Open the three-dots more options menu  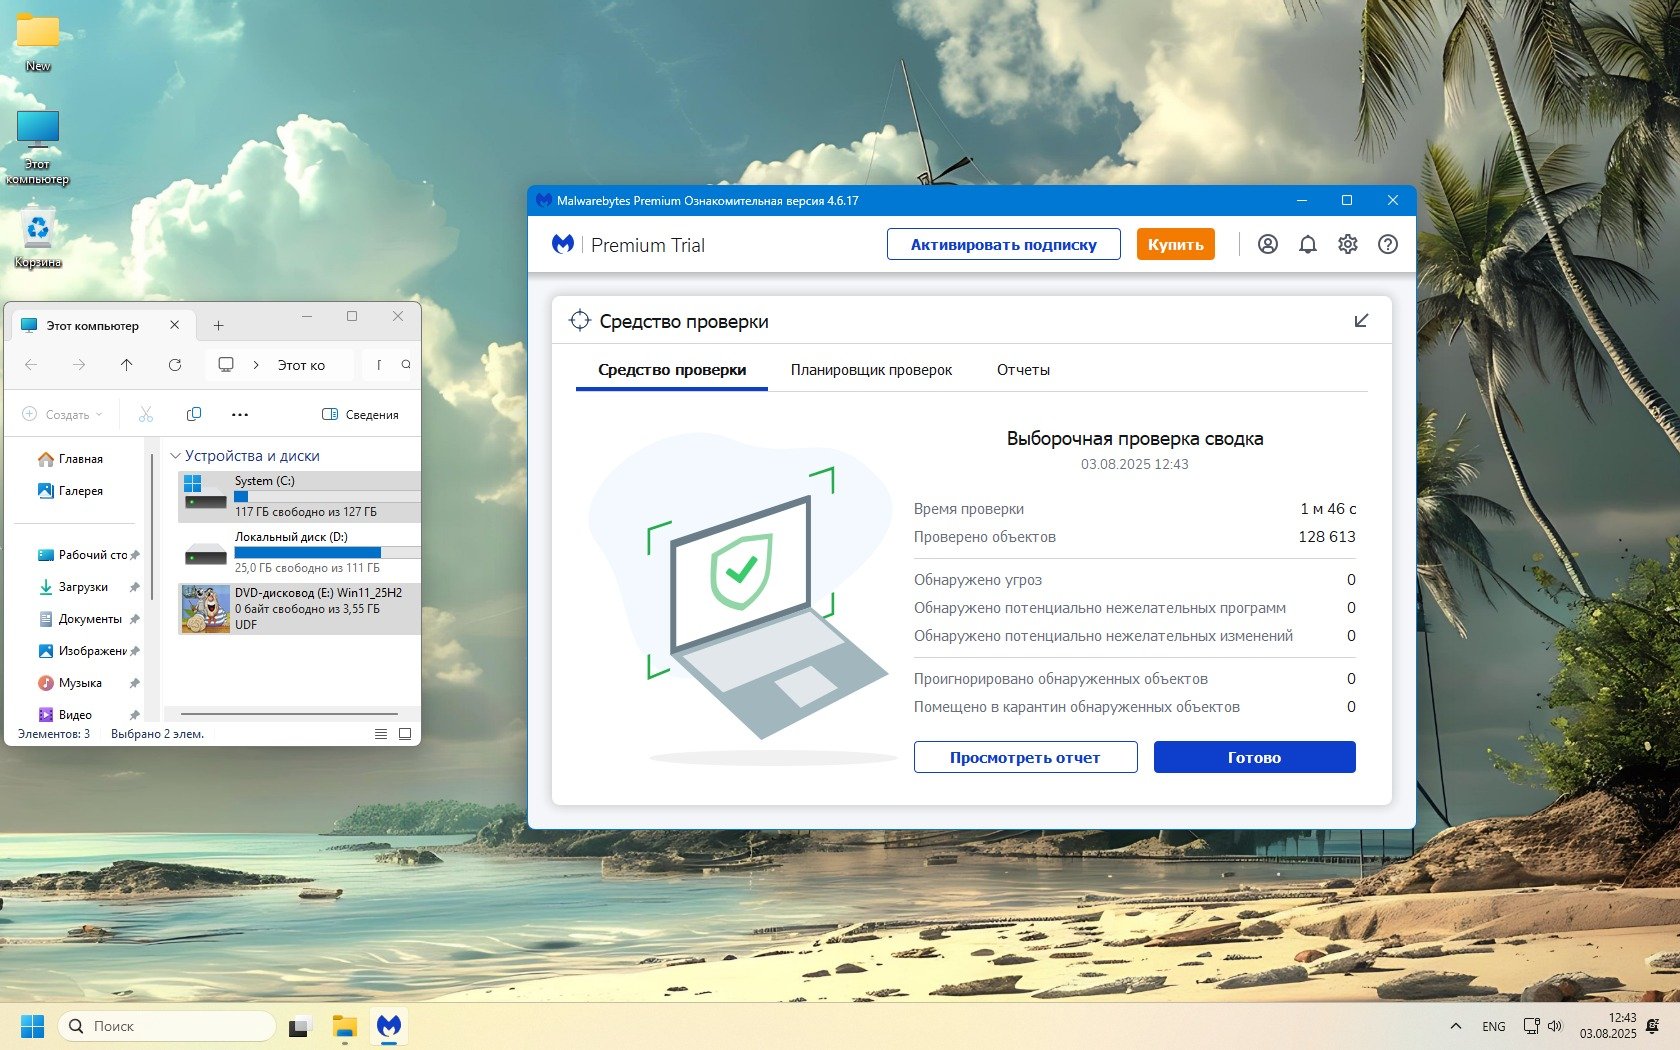240,414
